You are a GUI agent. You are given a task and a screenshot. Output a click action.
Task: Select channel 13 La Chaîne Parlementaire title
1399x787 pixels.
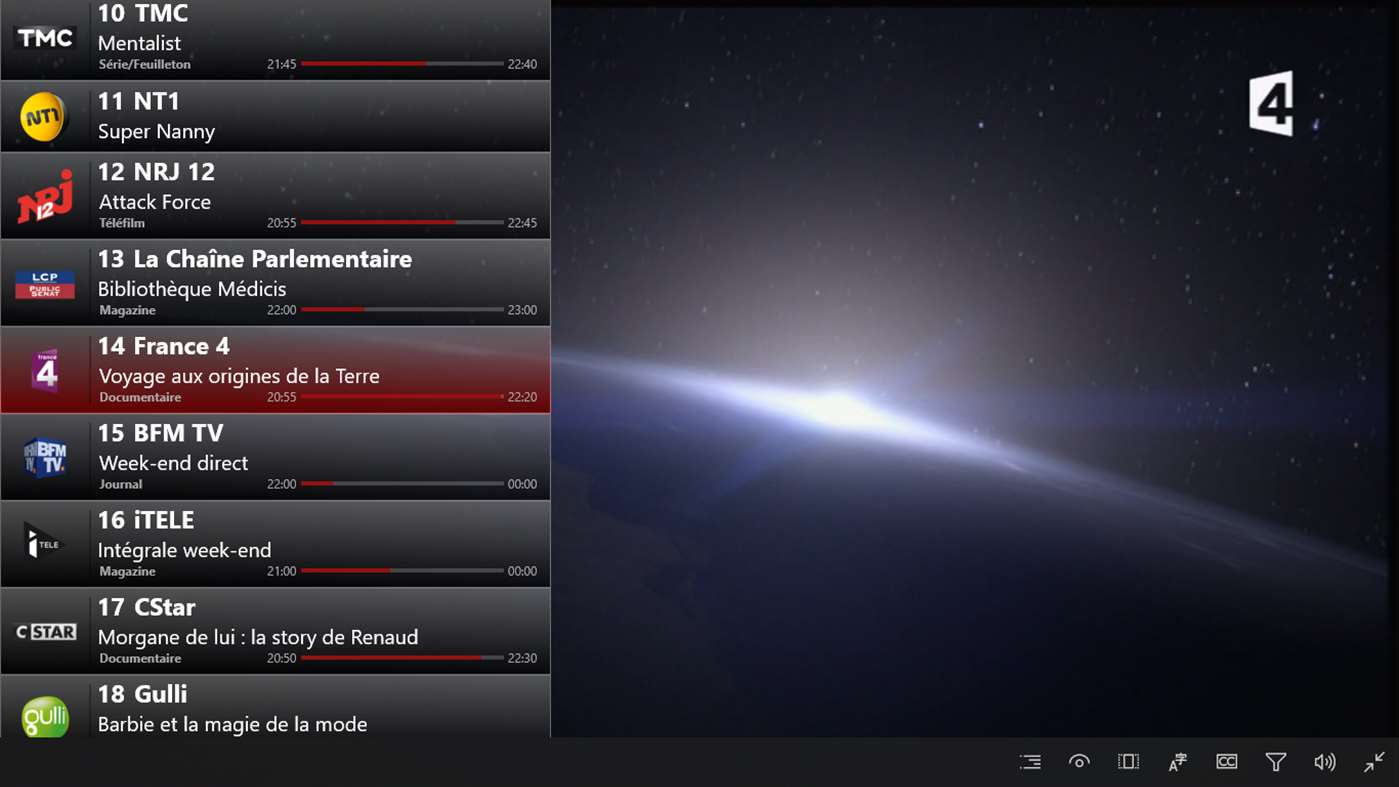click(255, 259)
